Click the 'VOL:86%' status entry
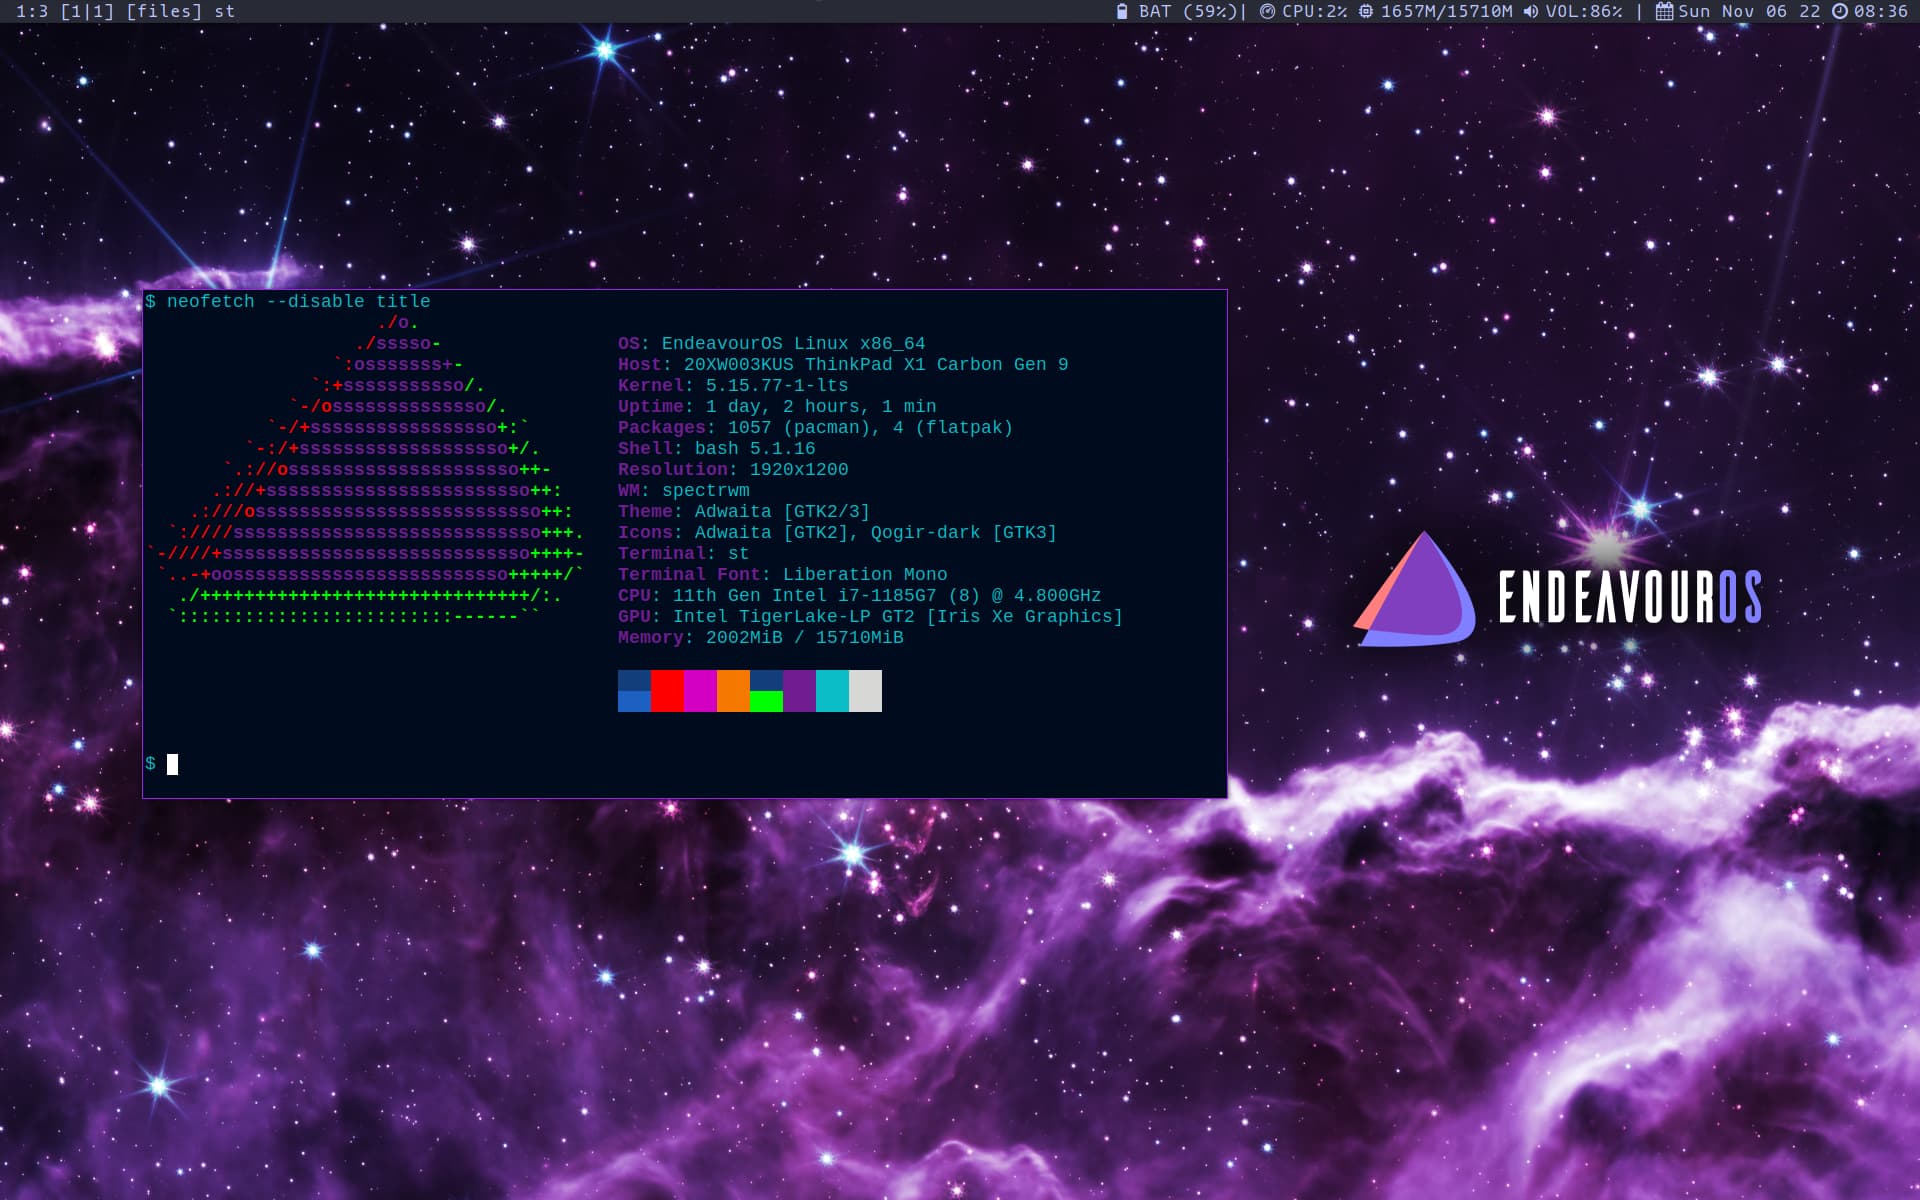Viewport: 1920px width, 1200px height. (1584, 11)
